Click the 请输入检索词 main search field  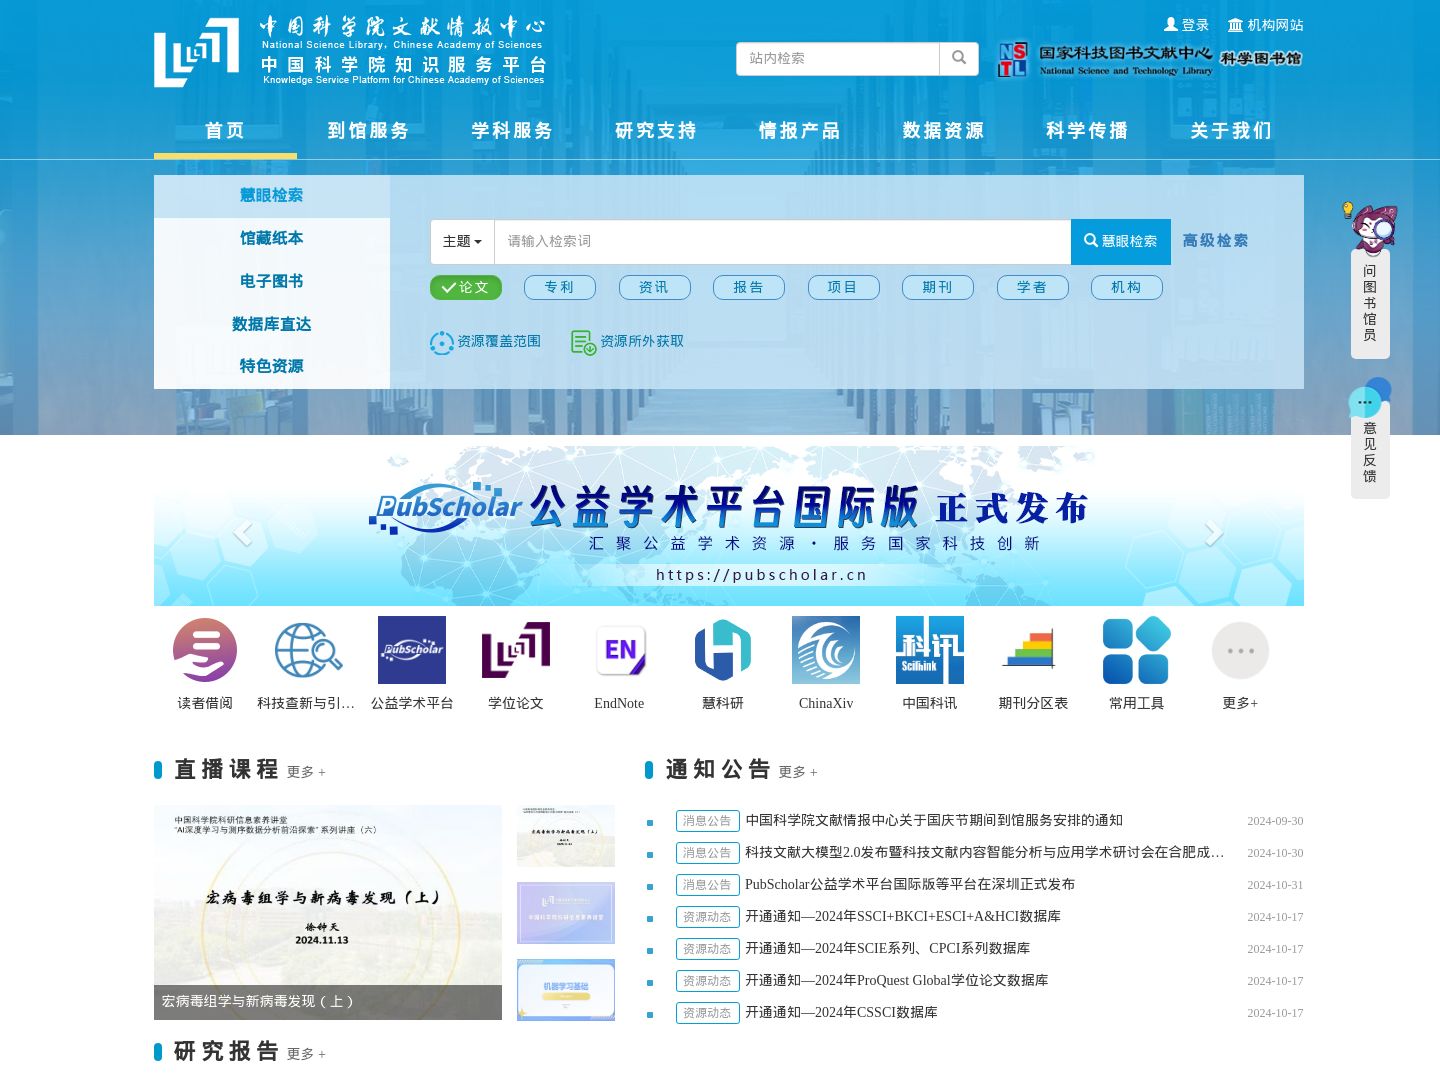click(783, 242)
